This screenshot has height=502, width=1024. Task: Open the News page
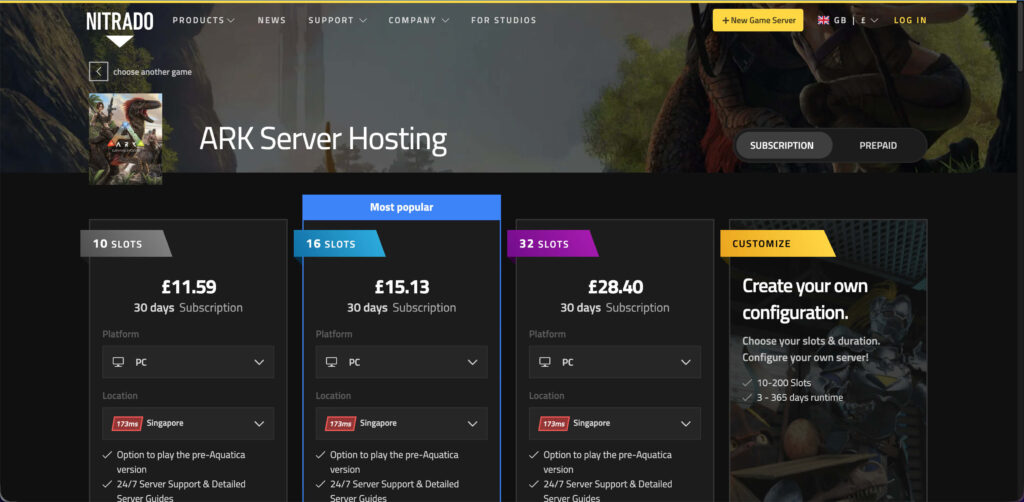pos(272,20)
